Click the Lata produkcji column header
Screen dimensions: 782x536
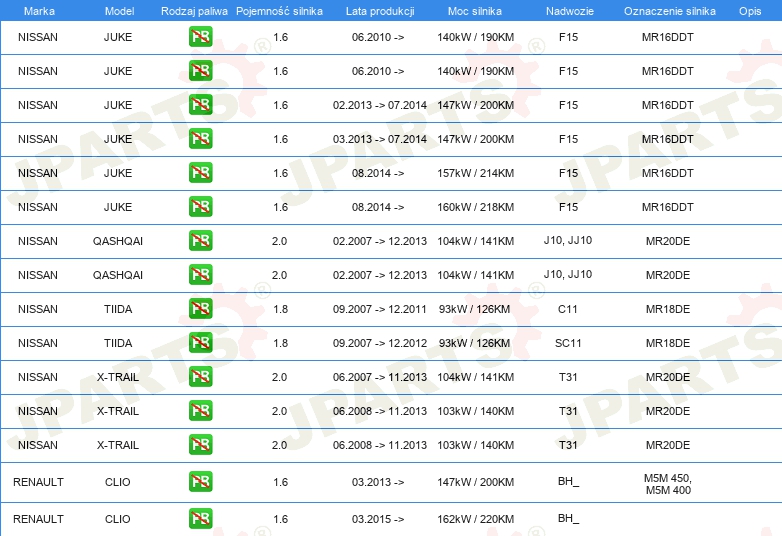point(380,11)
